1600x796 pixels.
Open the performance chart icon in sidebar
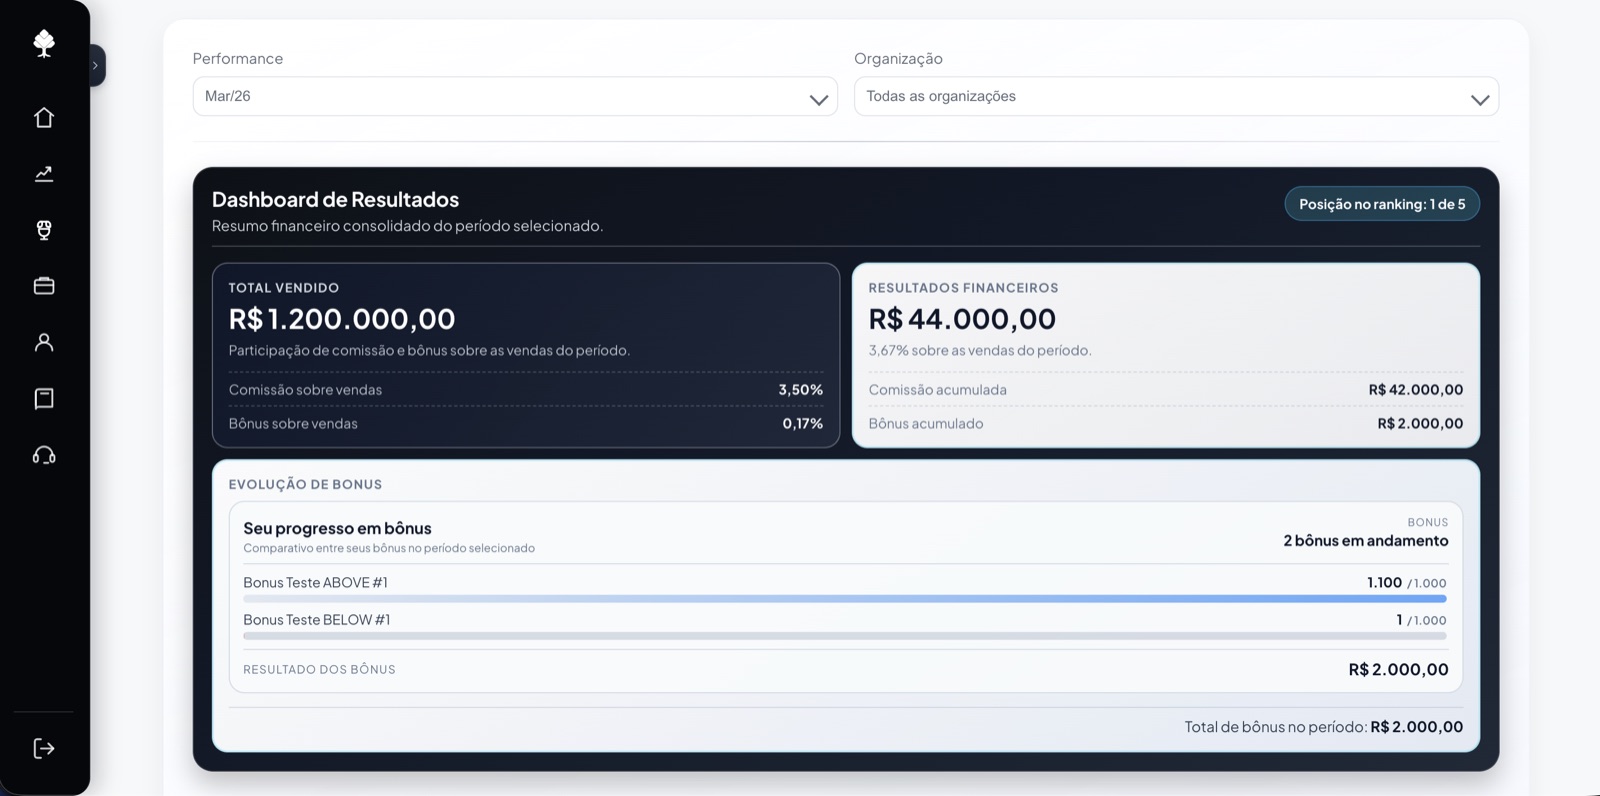pyautogui.click(x=44, y=174)
